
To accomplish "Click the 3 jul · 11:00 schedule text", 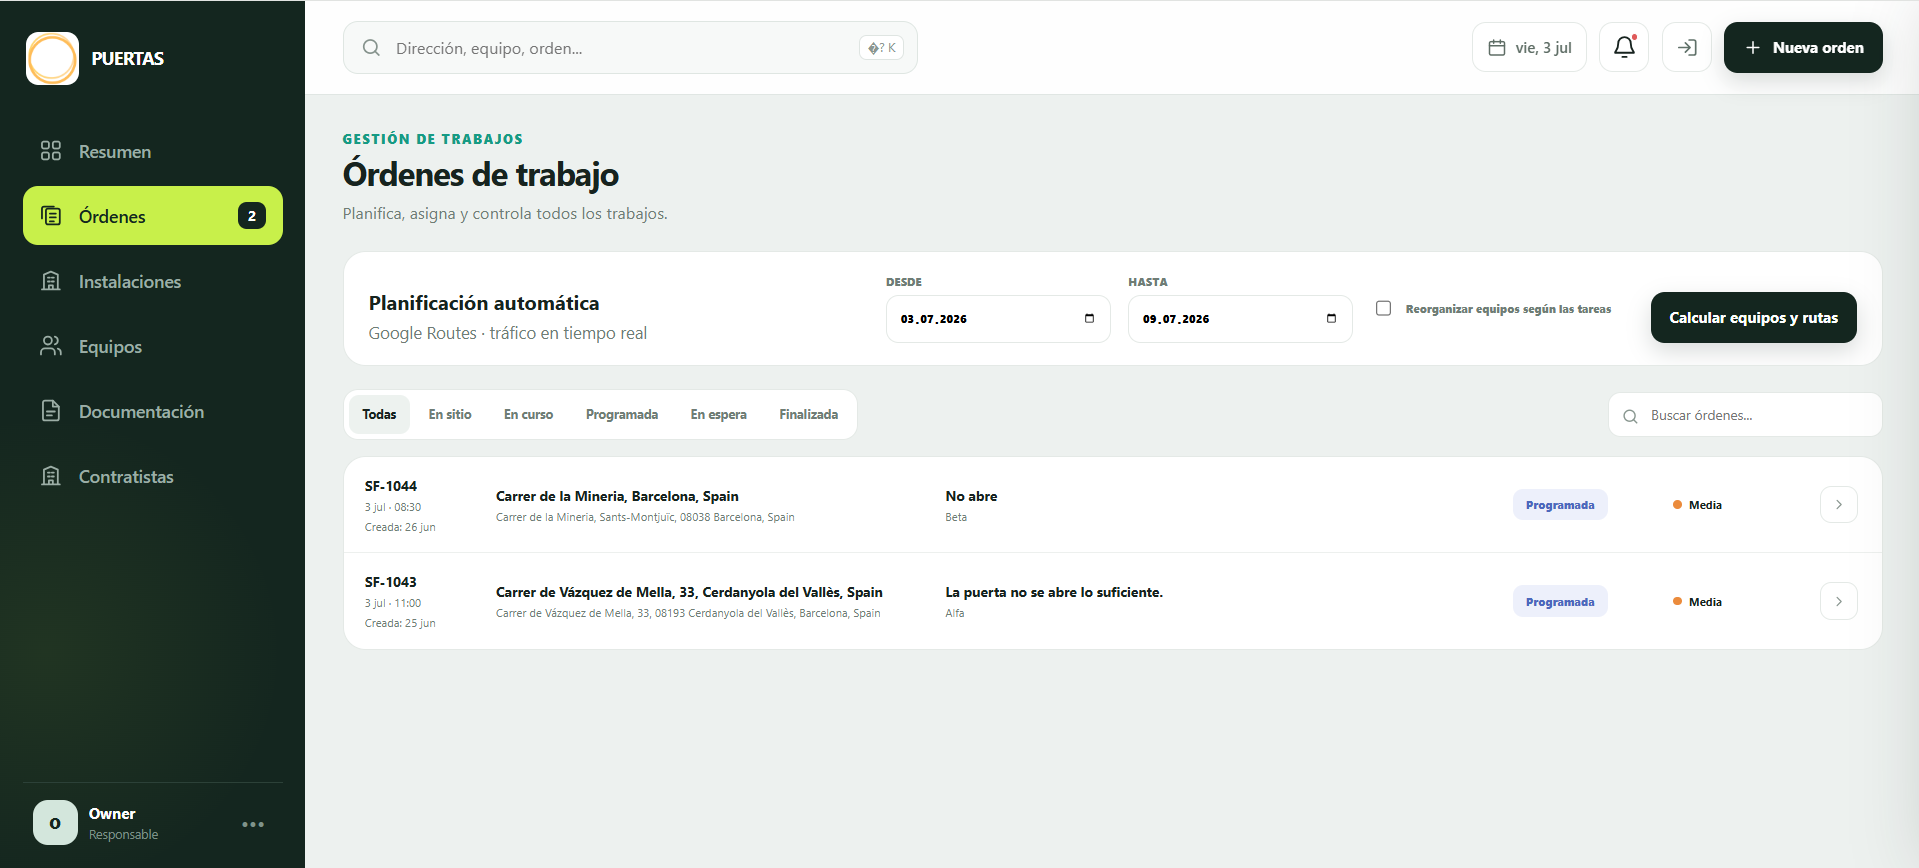I will pos(393,603).
